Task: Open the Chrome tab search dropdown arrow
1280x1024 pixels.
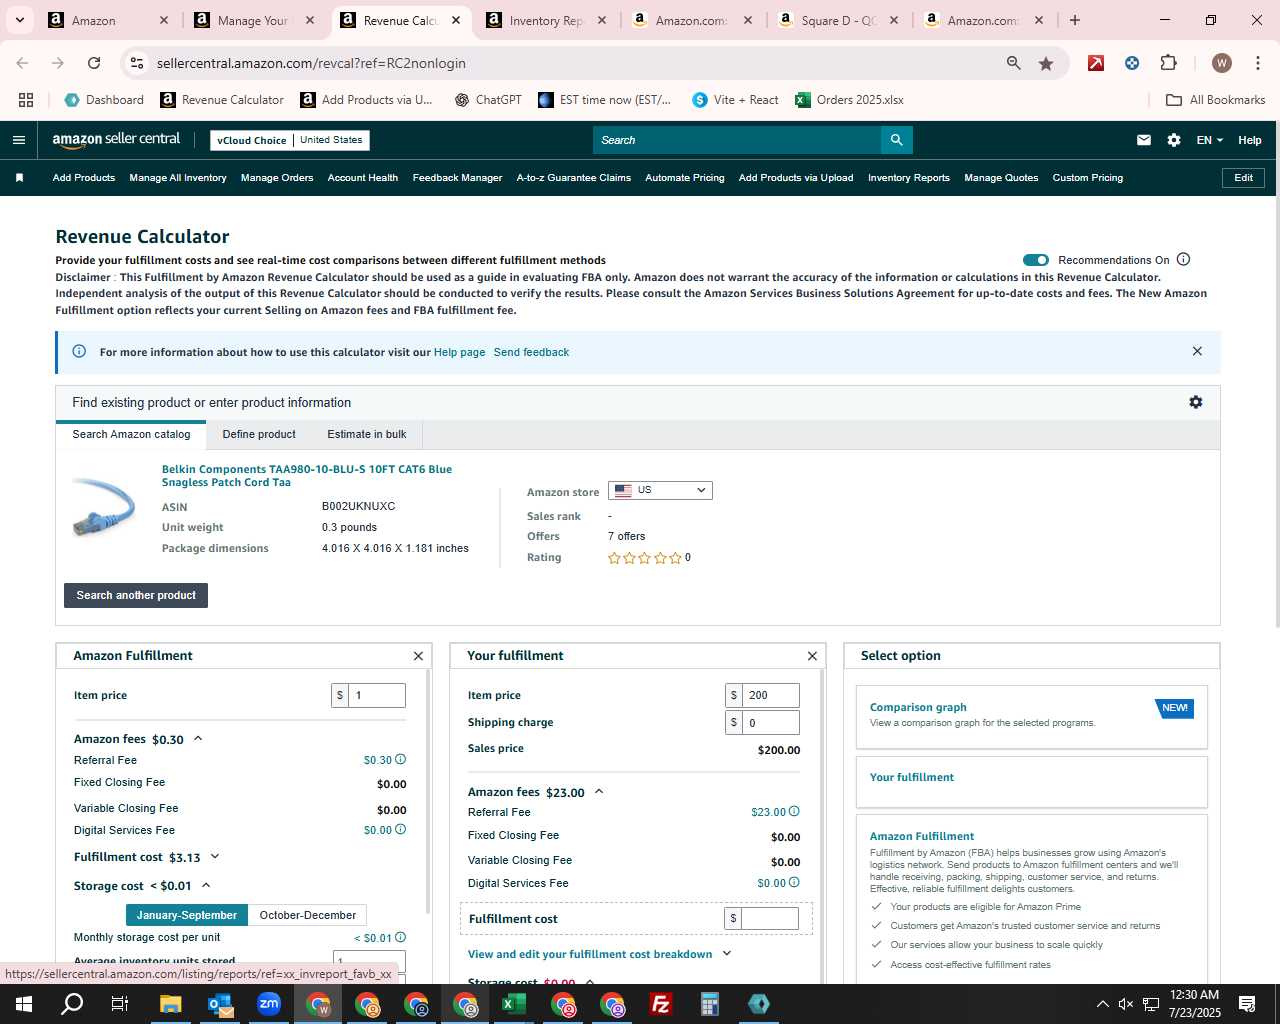Action: click(19, 20)
